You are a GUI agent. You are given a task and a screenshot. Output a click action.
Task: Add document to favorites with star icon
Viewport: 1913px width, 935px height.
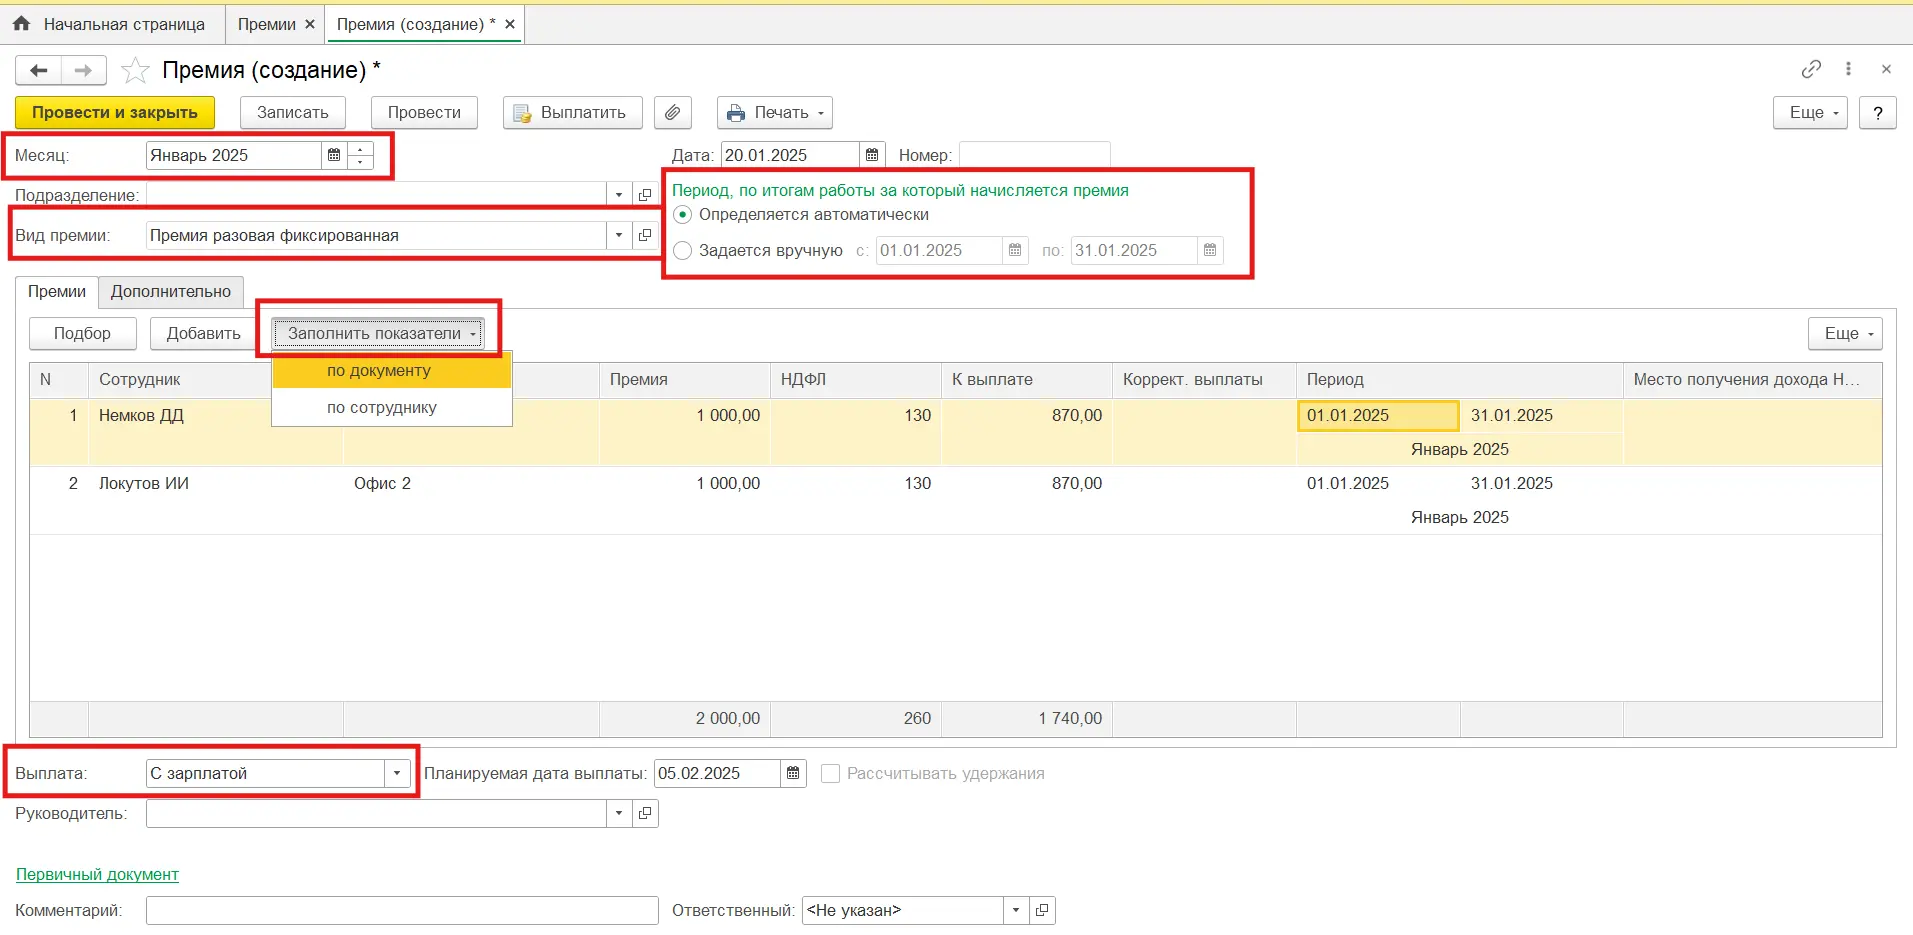tap(135, 71)
